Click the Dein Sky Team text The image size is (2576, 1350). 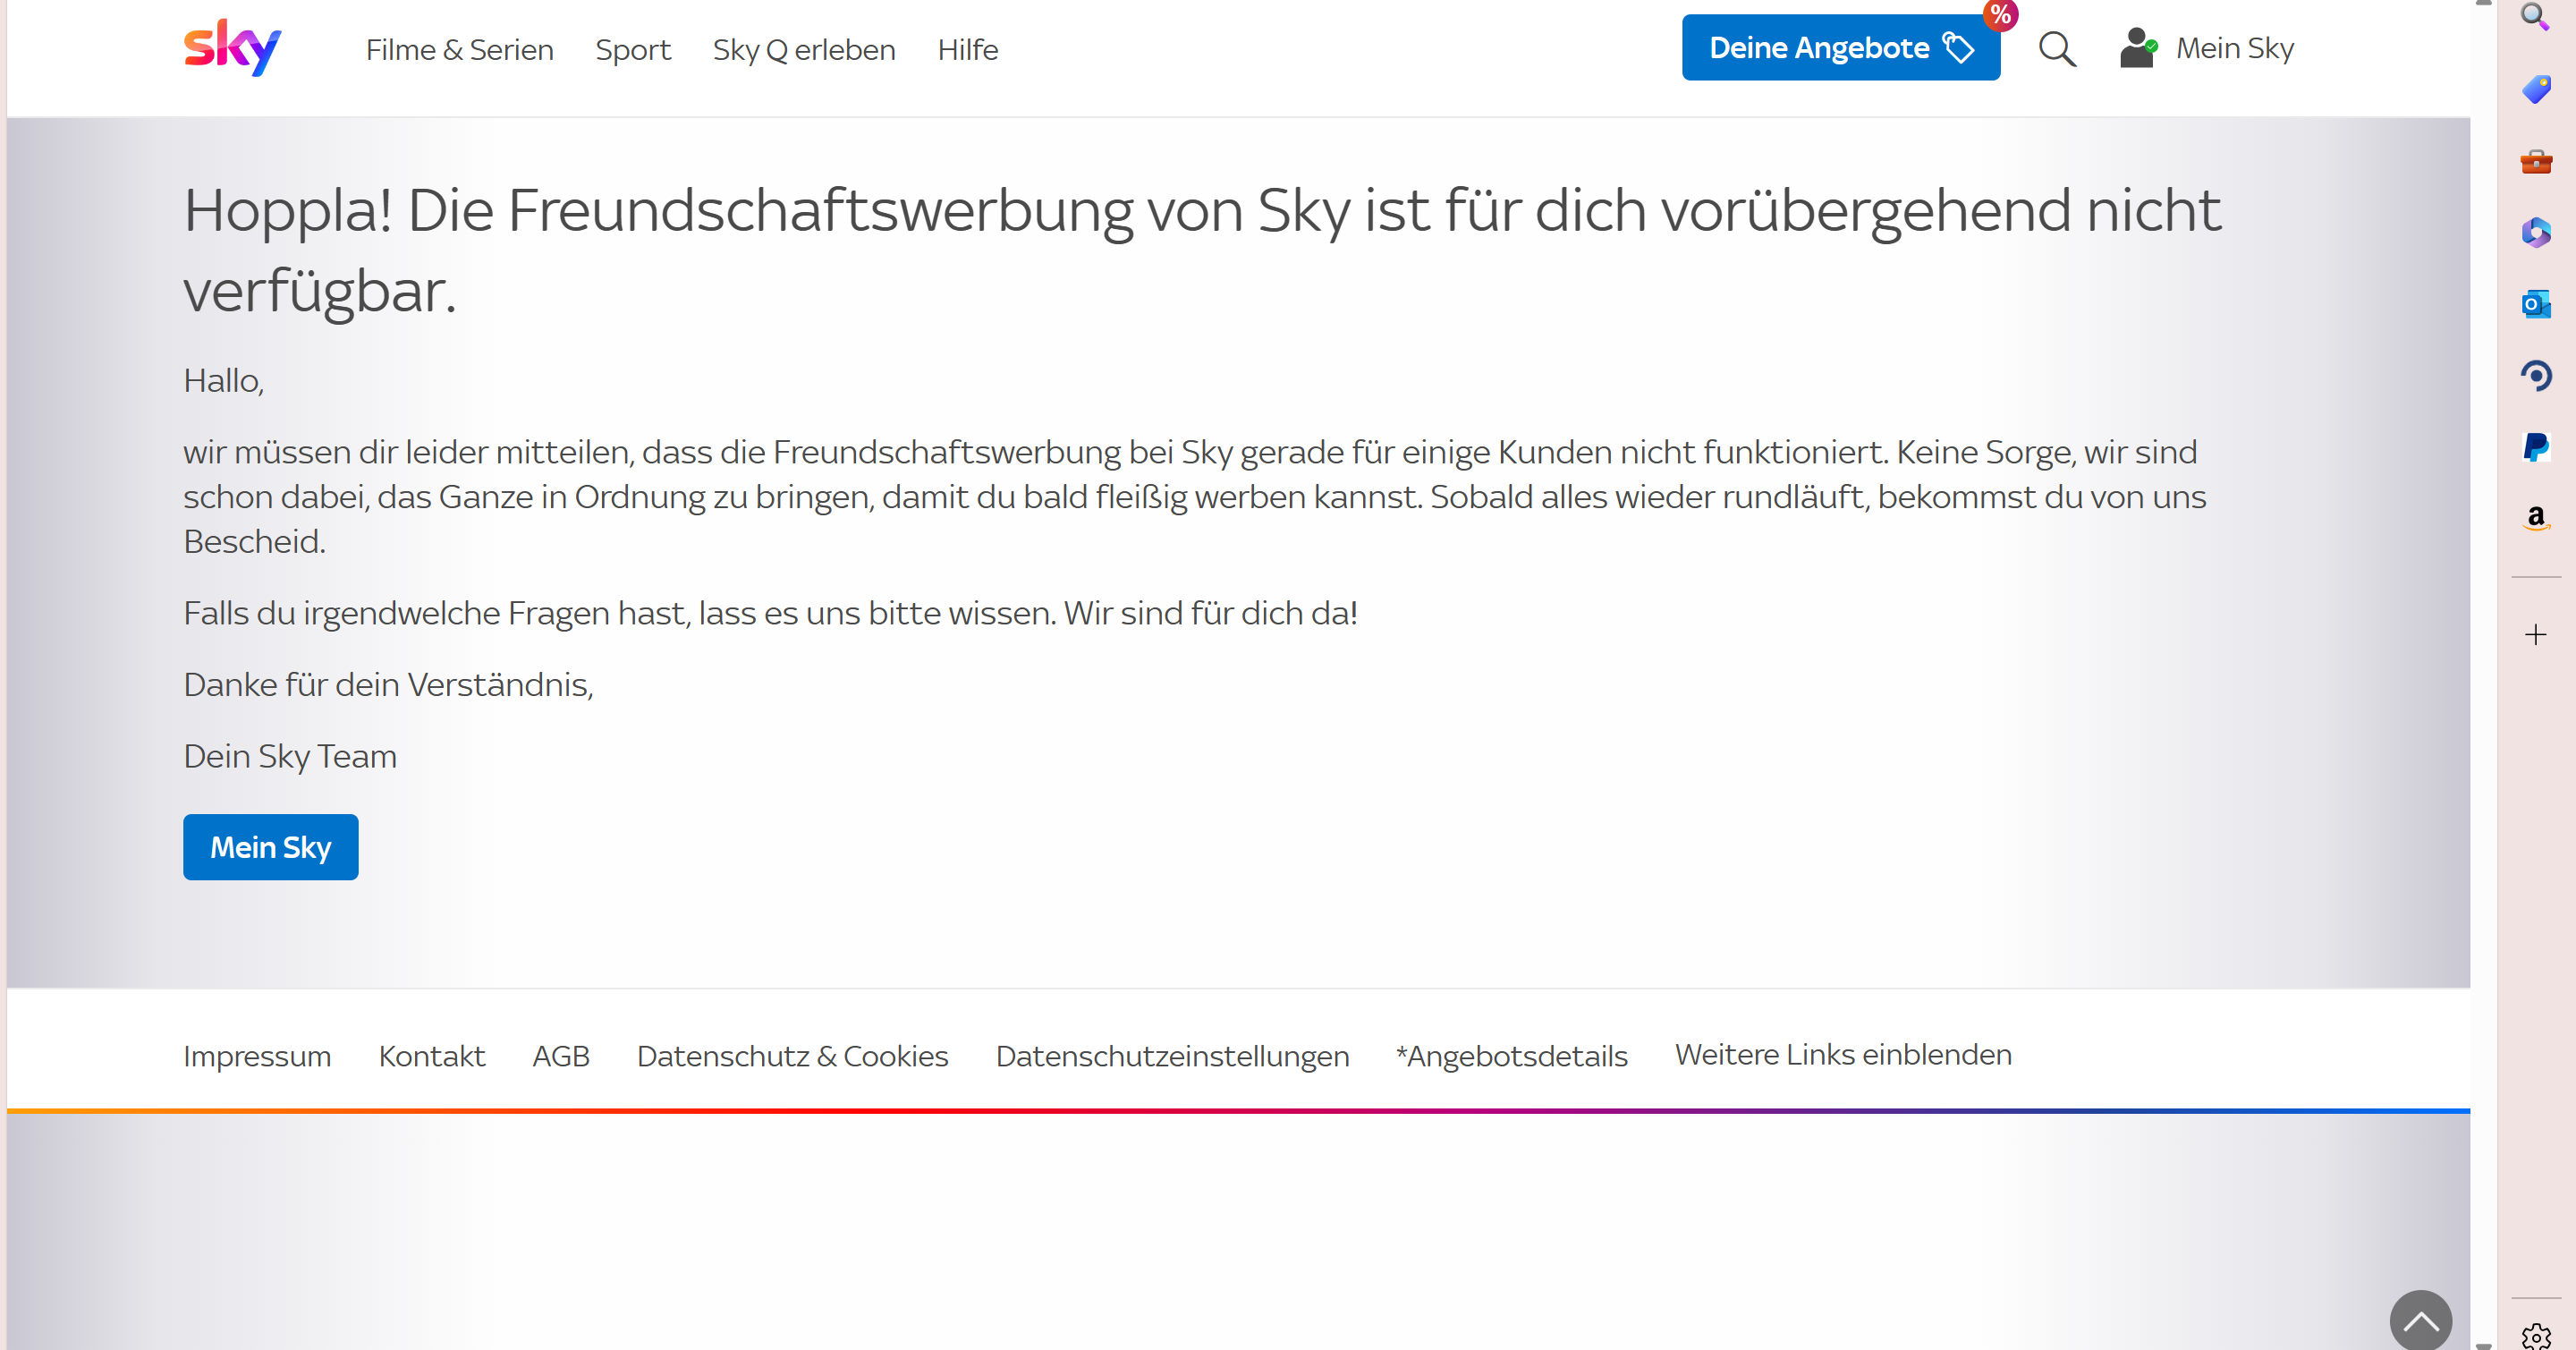(290, 756)
